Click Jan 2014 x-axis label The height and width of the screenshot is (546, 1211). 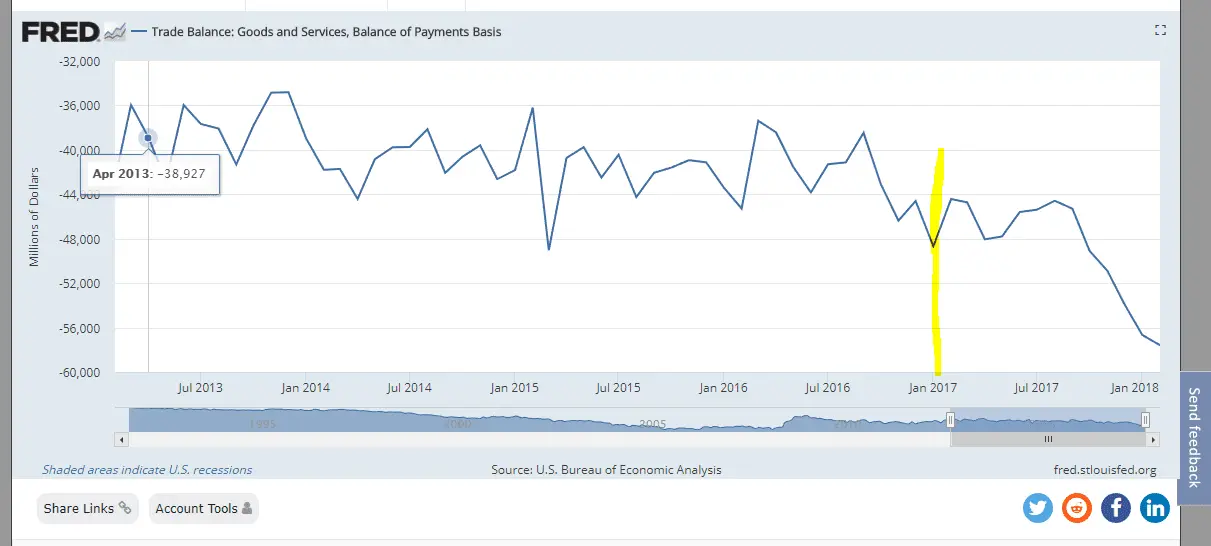tap(306, 387)
